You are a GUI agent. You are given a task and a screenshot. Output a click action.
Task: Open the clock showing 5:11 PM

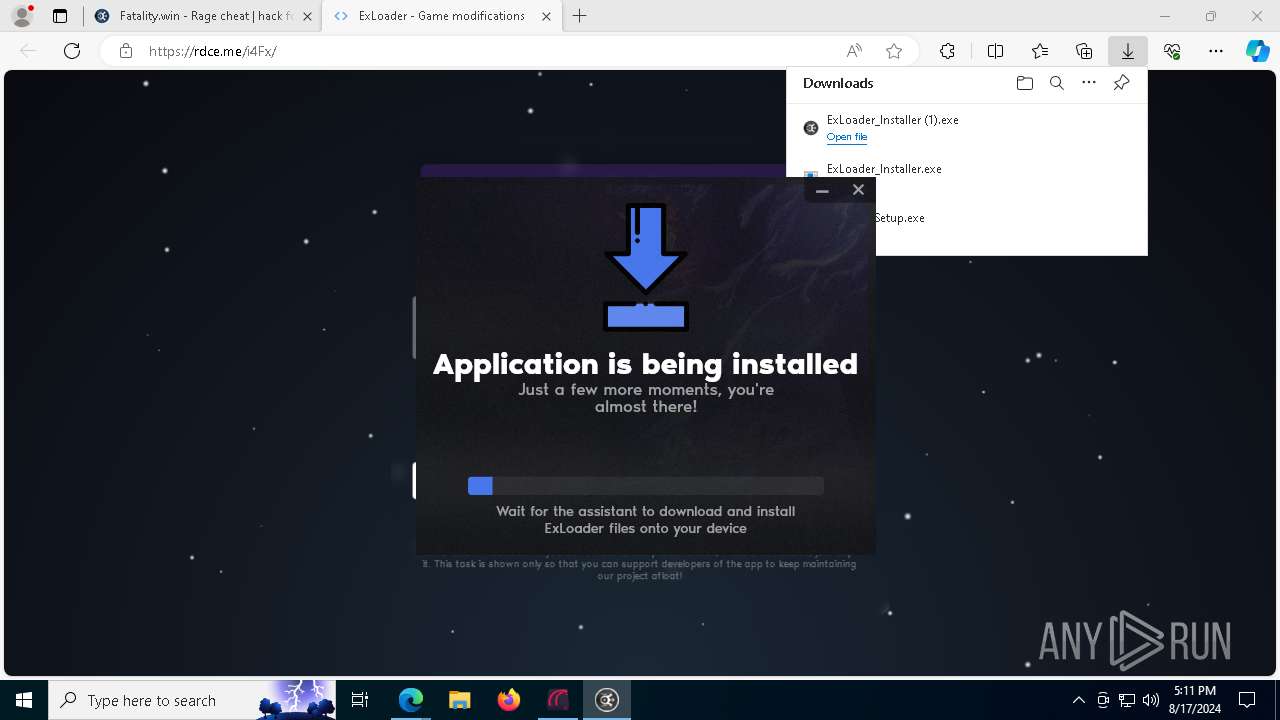point(1194,700)
